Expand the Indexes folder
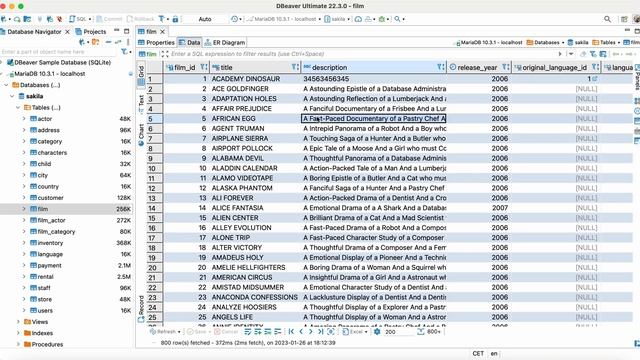 (18, 333)
